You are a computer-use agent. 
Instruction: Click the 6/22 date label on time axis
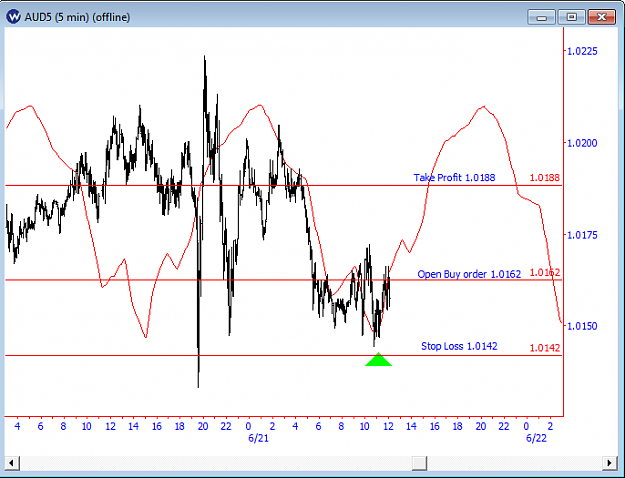(x=536, y=439)
